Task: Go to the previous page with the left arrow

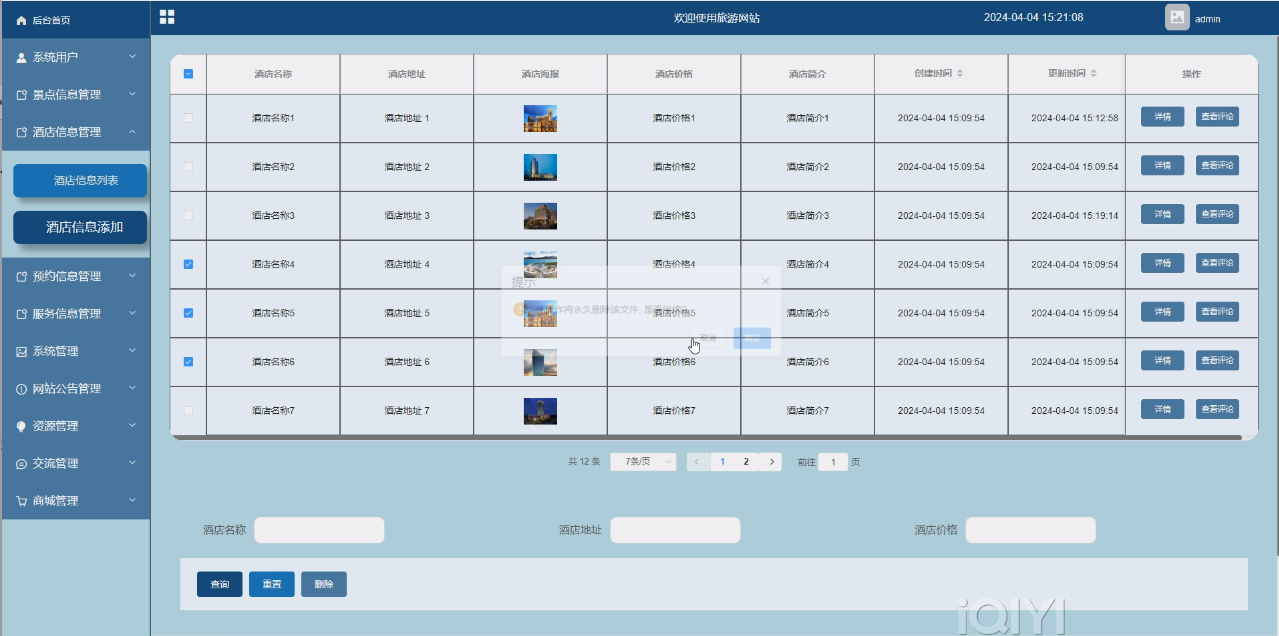Action: (x=697, y=462)
